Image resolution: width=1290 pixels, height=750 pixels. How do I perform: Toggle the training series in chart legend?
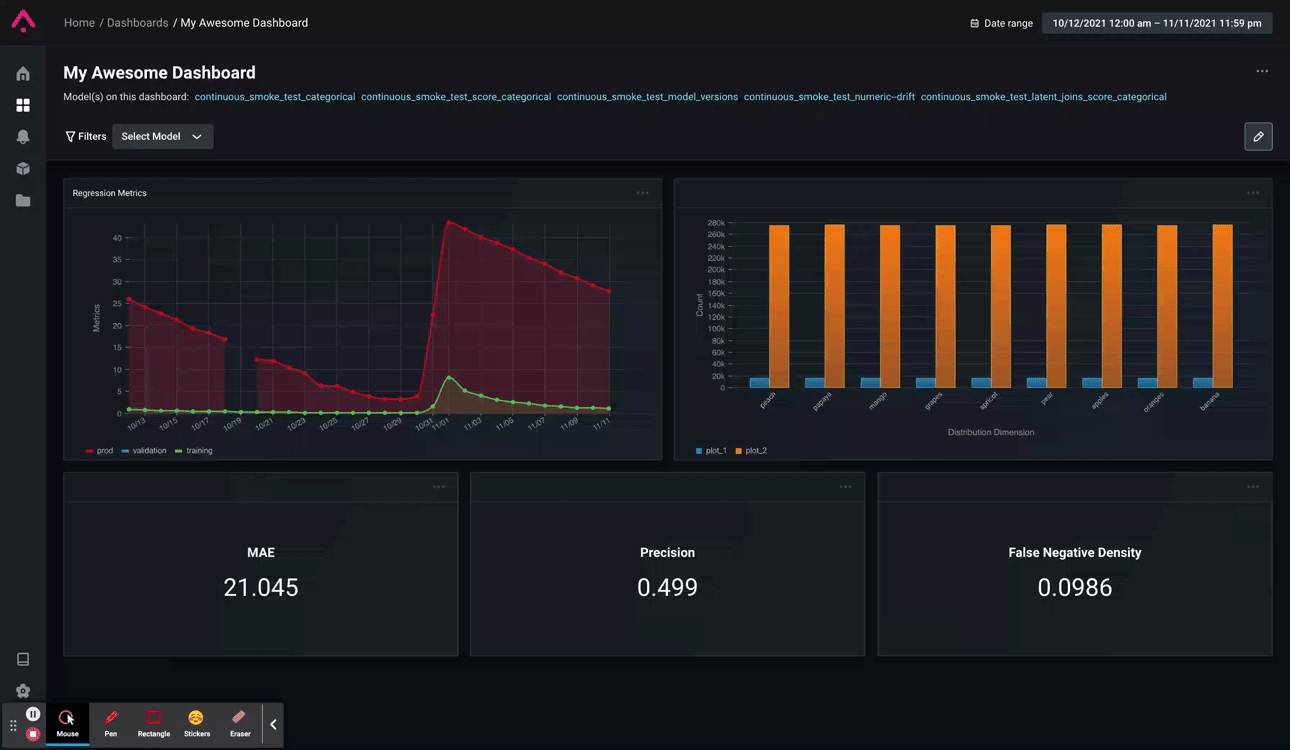click(194, 451)
